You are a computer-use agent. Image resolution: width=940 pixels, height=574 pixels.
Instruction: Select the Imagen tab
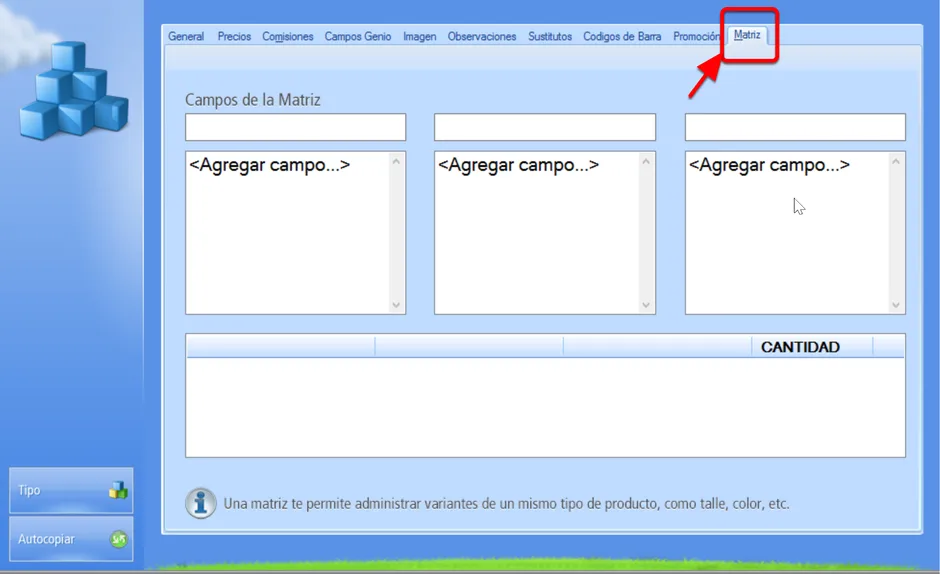(420, 37)
